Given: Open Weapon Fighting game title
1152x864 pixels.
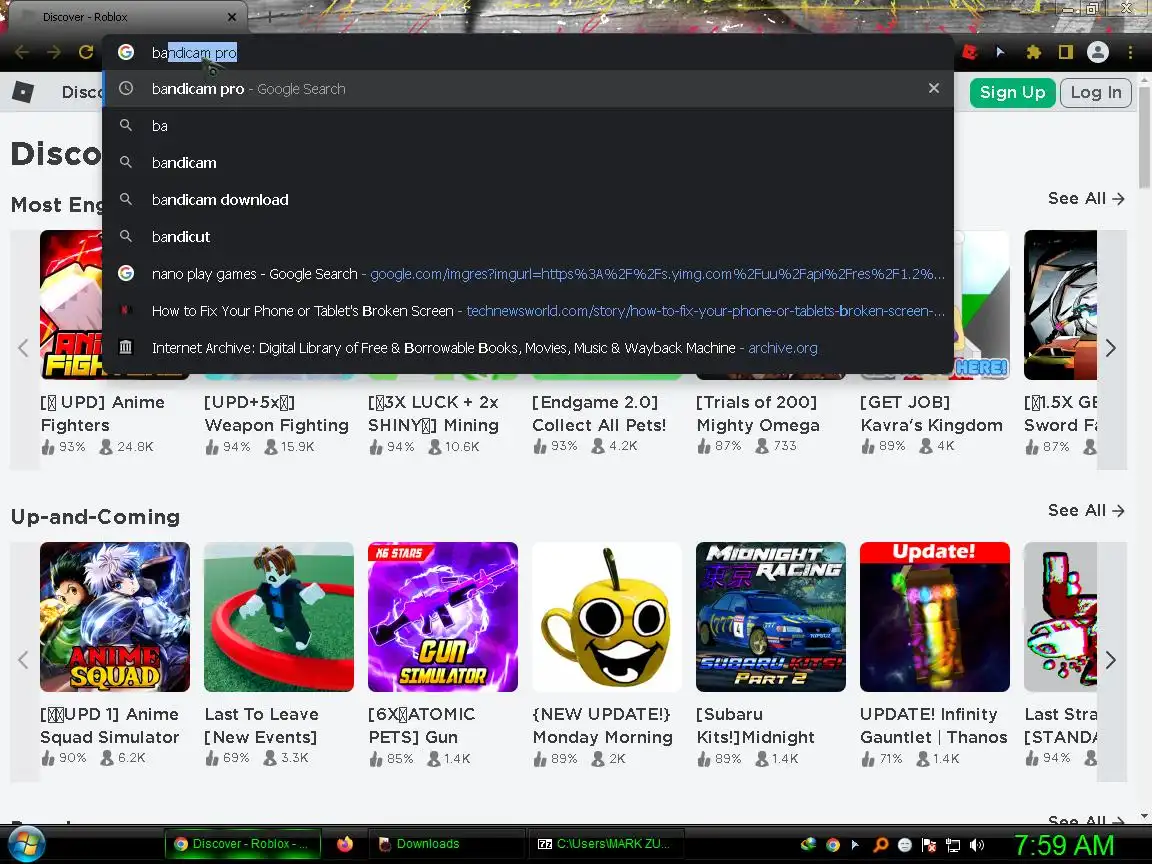Looking at the screenshot, I should tap(276, 414).
